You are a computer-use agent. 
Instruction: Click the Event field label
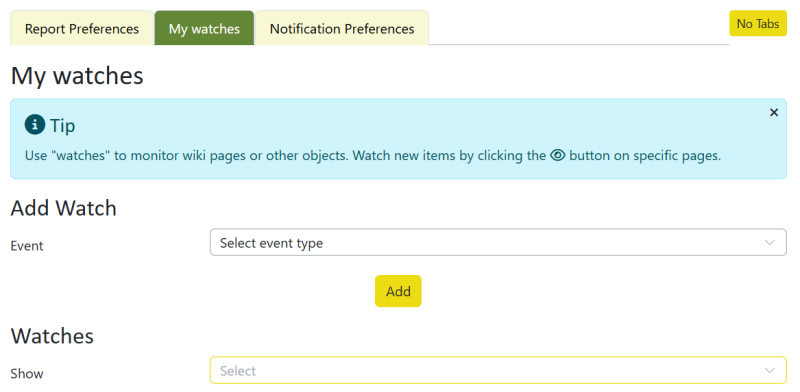[x=27, y=246]
